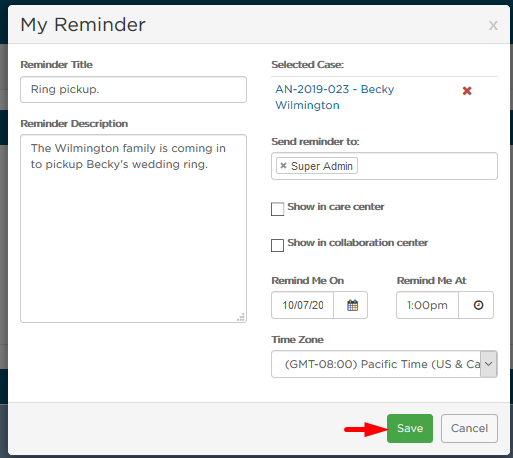Open the calendar date picker icon
513x458 pixels.
pos(351,305)
